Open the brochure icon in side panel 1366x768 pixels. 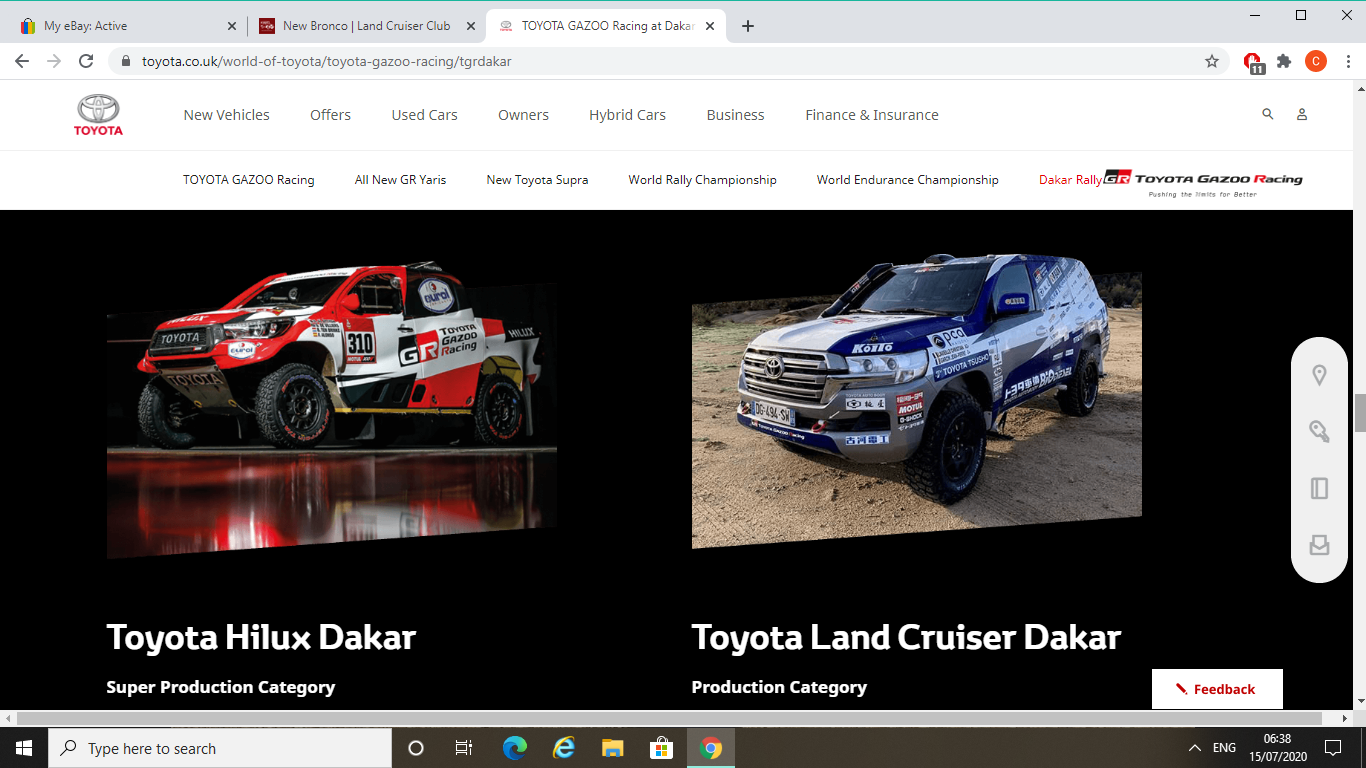coord(1320,488)
